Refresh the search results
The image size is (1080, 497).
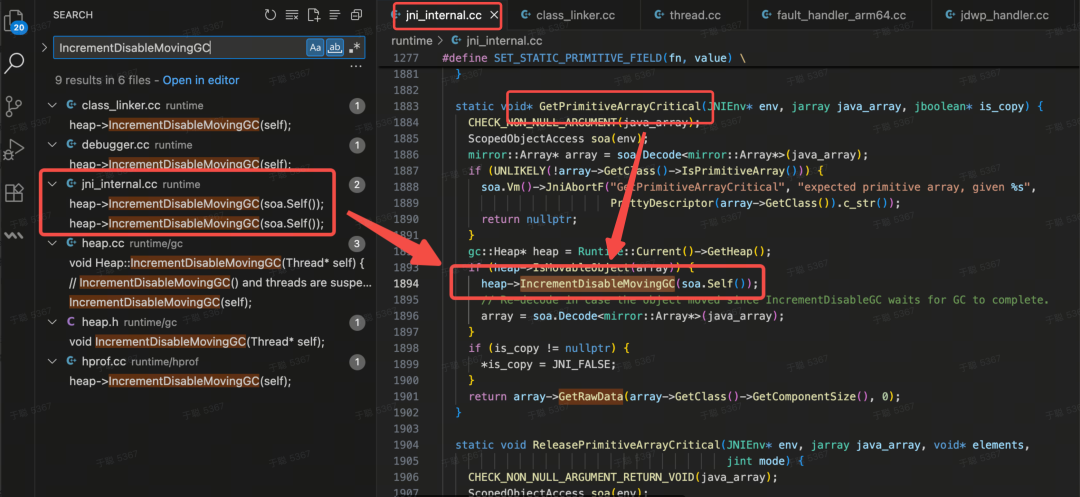(270, 15)
